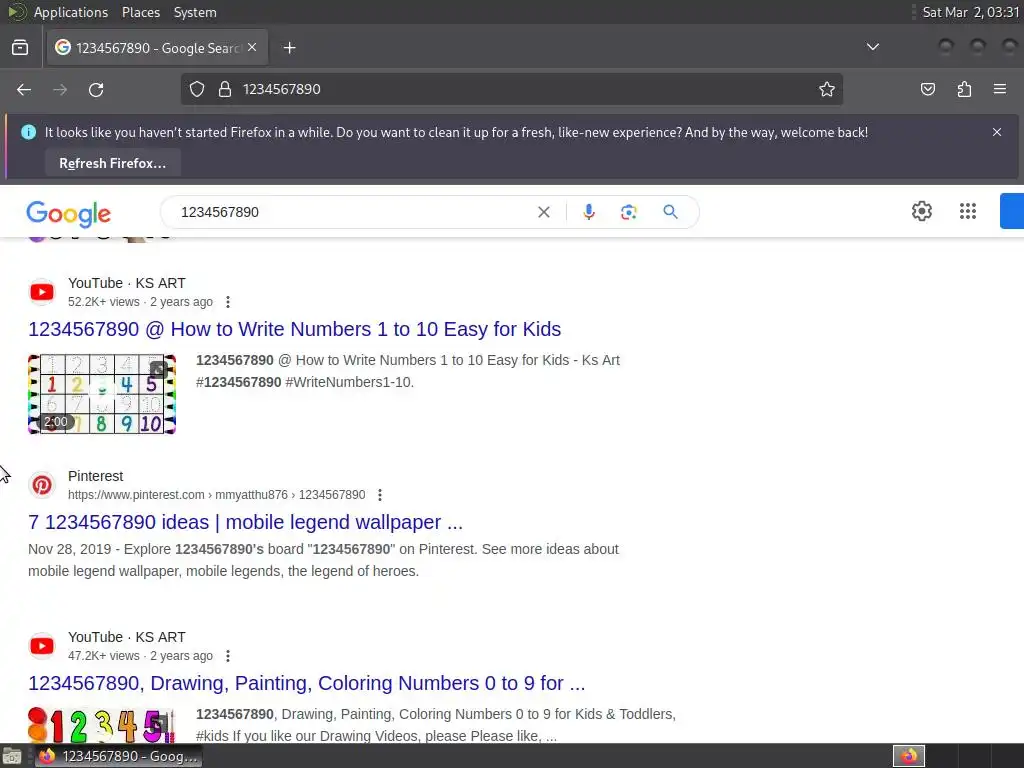This screenshot has height=768, width=1024.
Task: Open 'How to Write Numbers 1 to 10' result
Action: [x=295, y=329]
